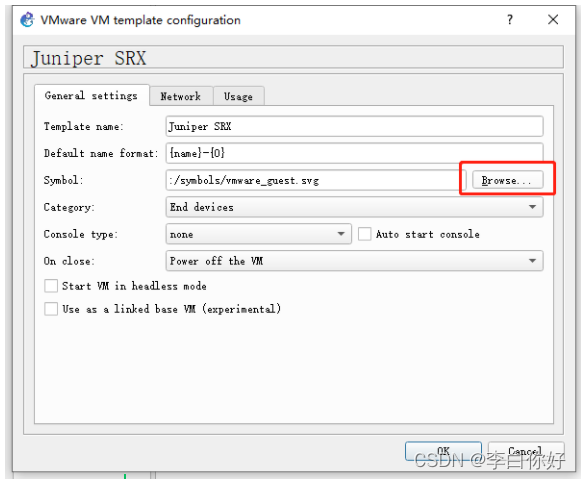Enable Auto start console checkbox
The height and width of the screenshot is (479, 581).
(365, 234)
